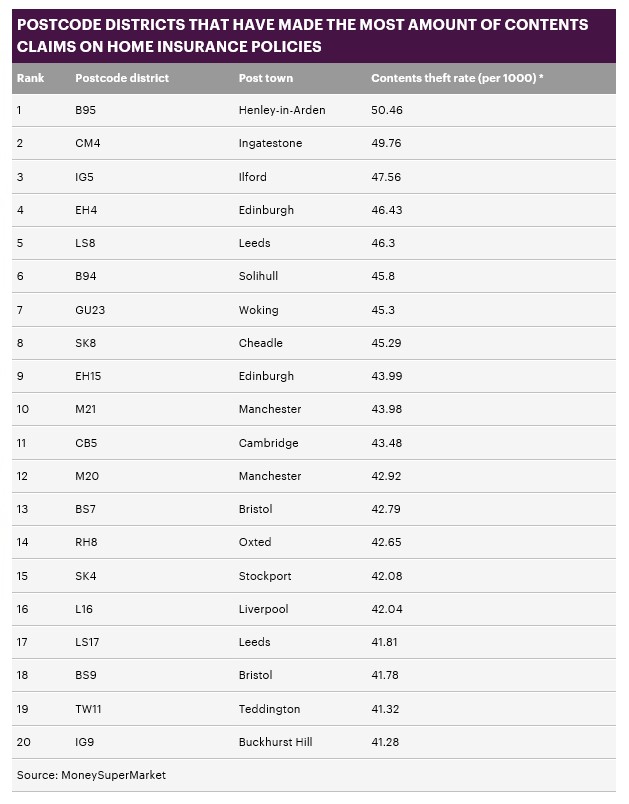Click the Cambridge post town cell

coord(268,443)
